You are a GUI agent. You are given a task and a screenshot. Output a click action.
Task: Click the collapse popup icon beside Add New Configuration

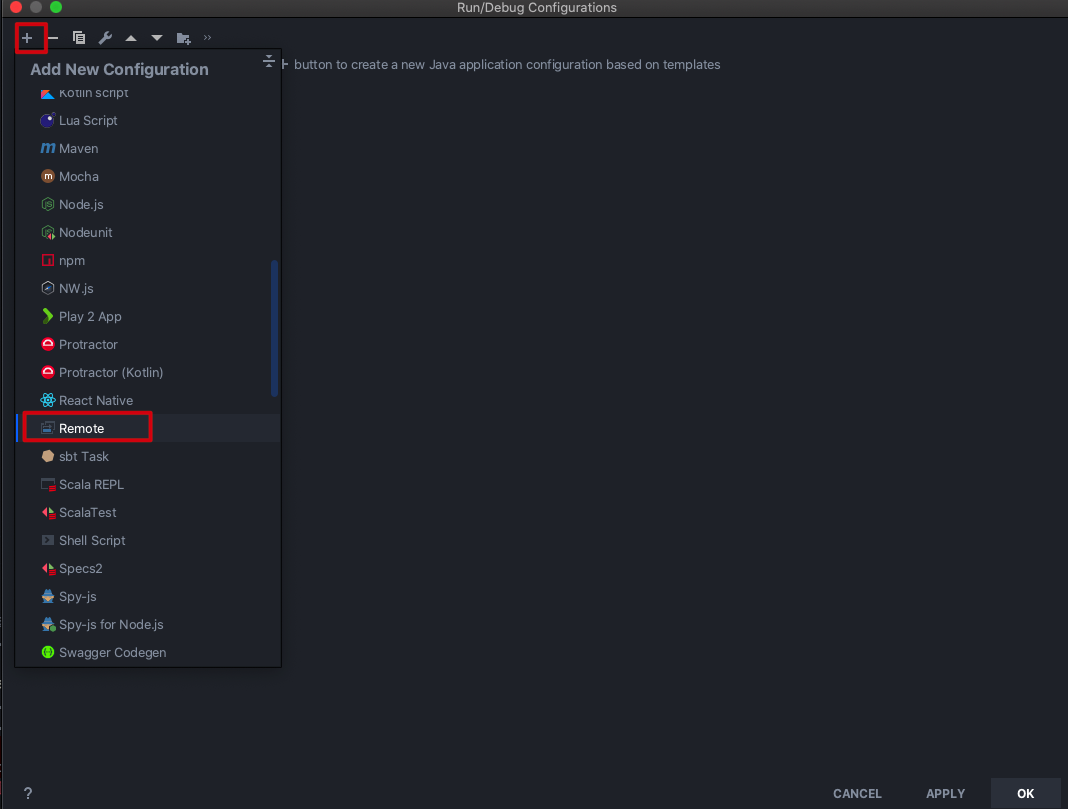[269, 61]
